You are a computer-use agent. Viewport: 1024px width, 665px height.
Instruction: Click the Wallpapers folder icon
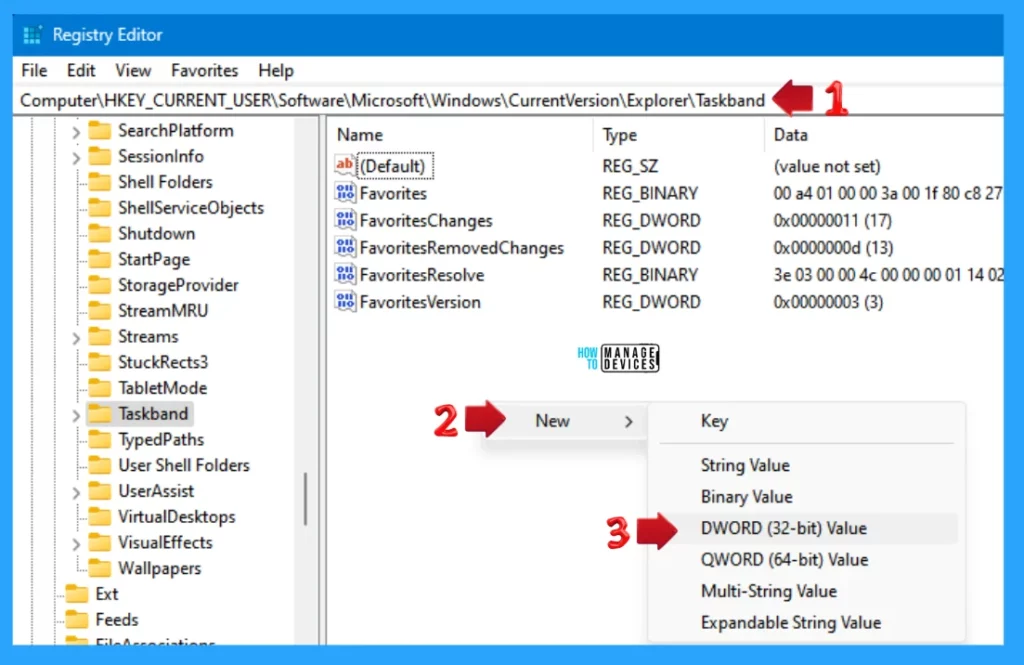(x=99, y=568)
